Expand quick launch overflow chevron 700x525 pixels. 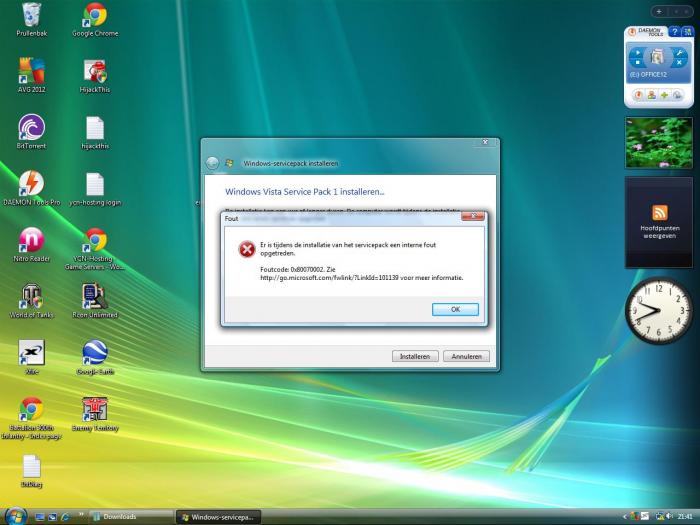coord(81,514)
